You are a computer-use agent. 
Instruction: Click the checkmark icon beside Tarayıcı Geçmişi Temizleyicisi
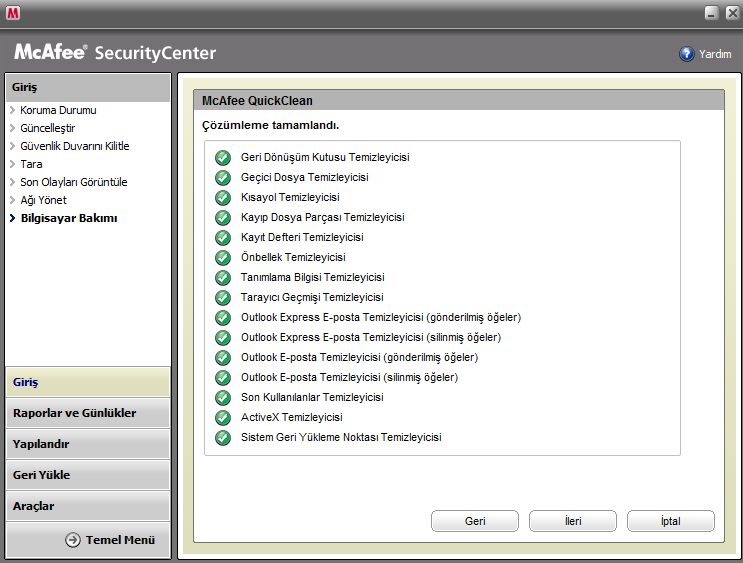click(223, 297)
